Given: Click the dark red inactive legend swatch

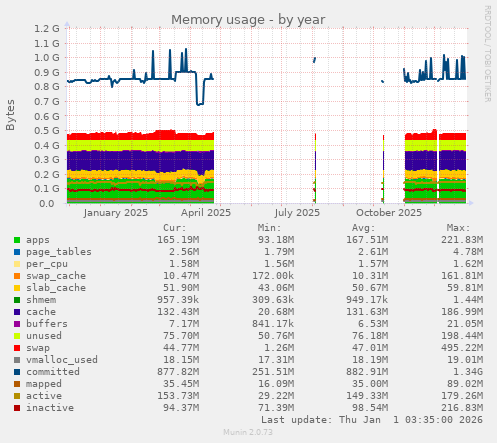Looking at the screenshot, I should (x=17, y=408).
